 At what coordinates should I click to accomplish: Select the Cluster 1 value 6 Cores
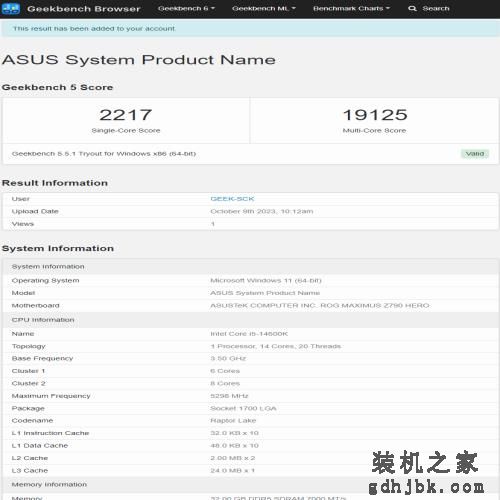[x=225, y=371]
